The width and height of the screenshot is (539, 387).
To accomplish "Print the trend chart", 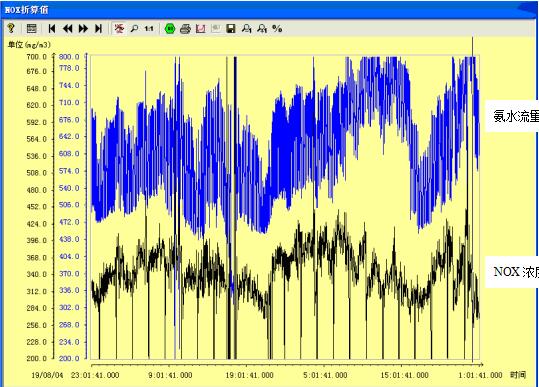I will pyautogui.click(x=185, y=29).
